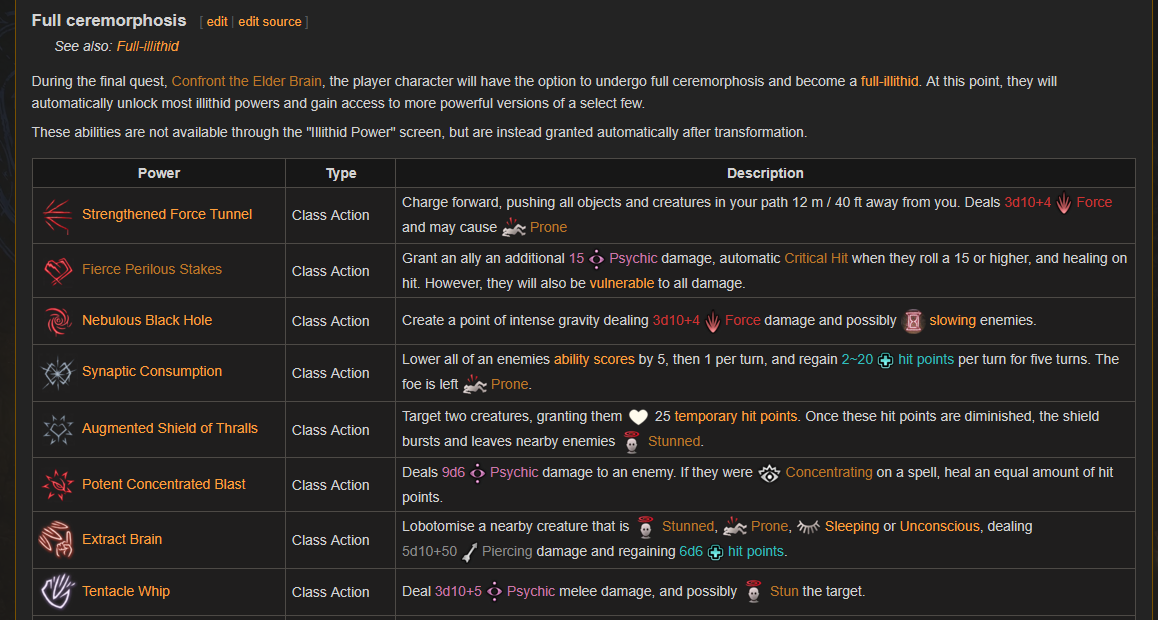Click the ability scores link
Image resolution: width=1158 pixels, height=620 pixels.
pos(594,360)
